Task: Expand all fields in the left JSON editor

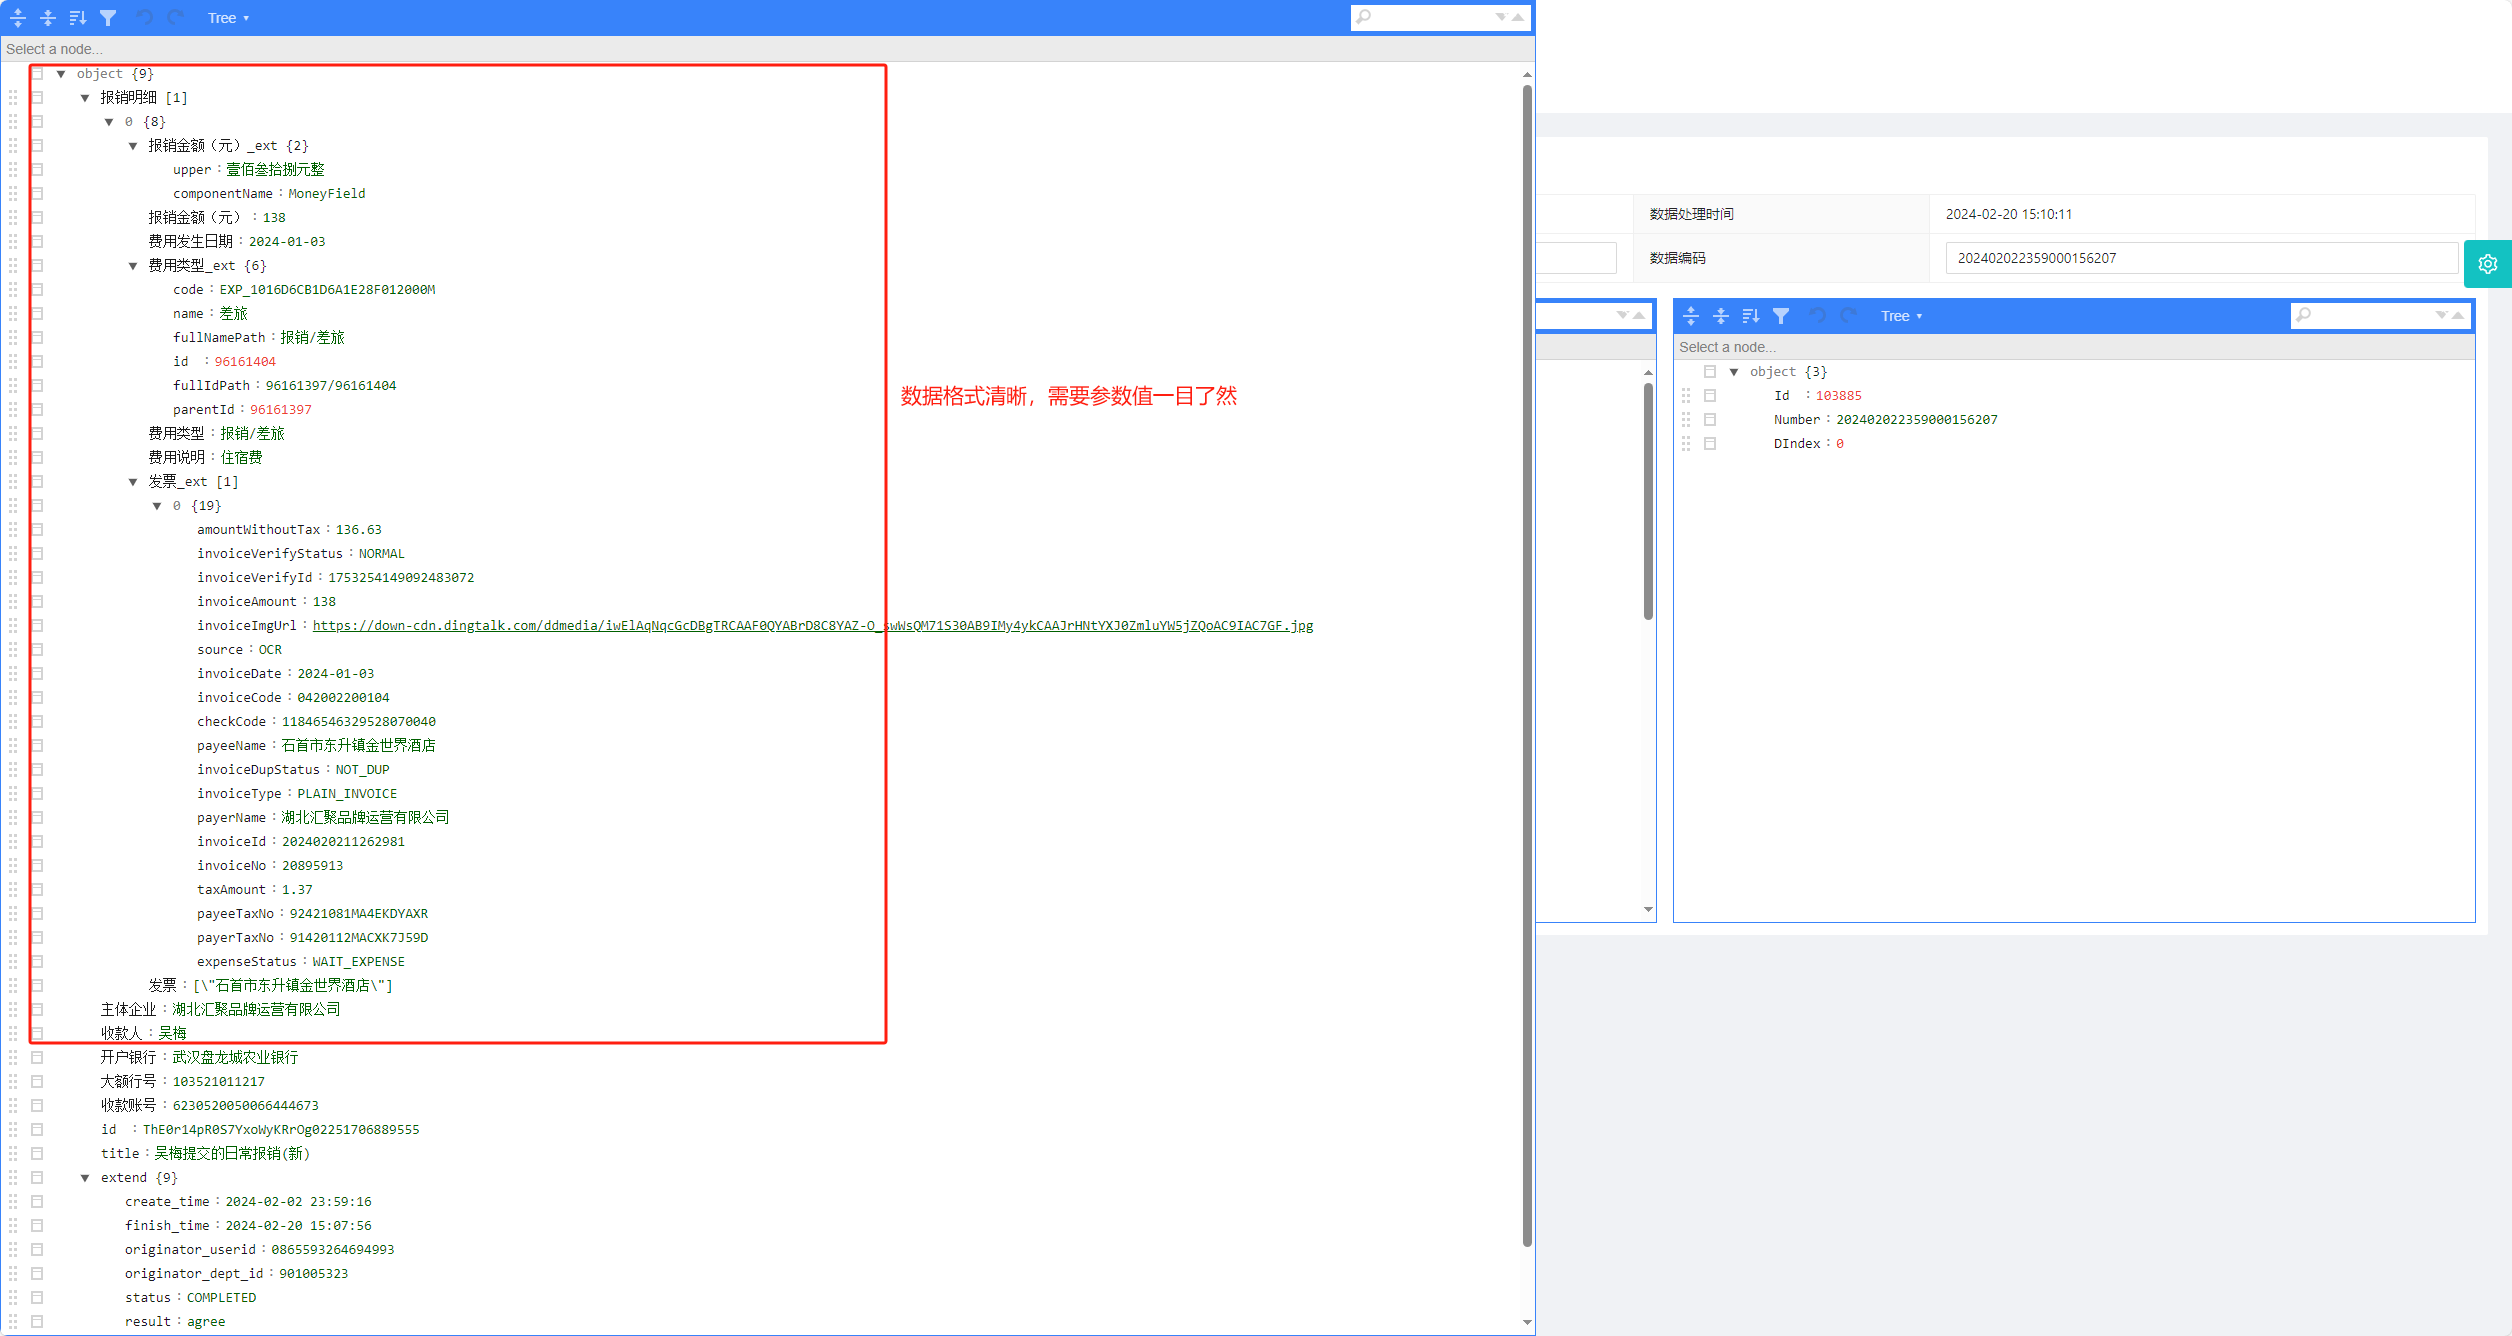Action: pyautogui.click(x=18, y=18)
